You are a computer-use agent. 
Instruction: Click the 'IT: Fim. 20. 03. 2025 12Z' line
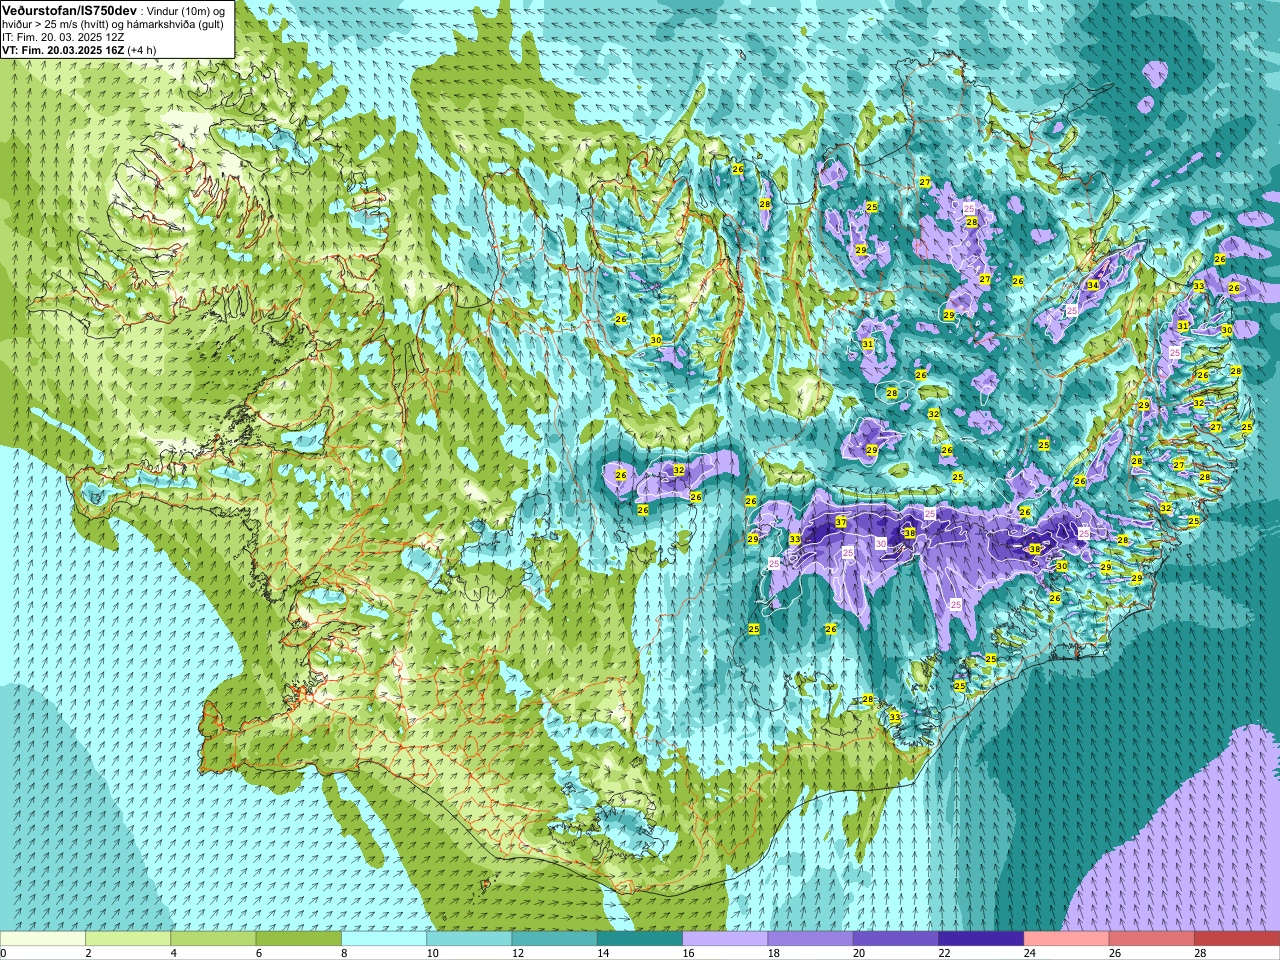pyautogui.click(x=63, y=36)
